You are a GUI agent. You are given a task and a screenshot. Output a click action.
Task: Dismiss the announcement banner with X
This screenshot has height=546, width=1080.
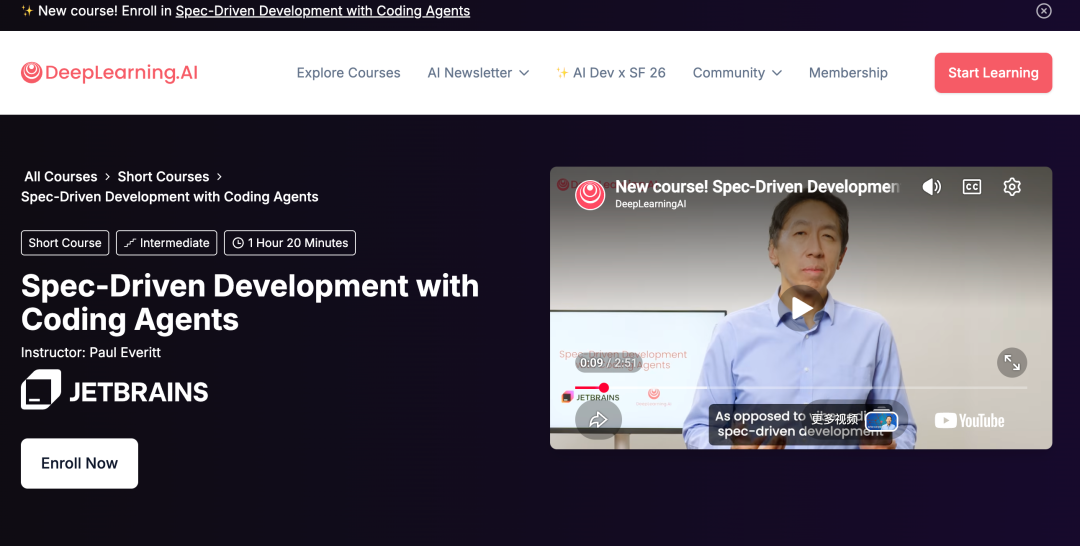coord(1043,11)
